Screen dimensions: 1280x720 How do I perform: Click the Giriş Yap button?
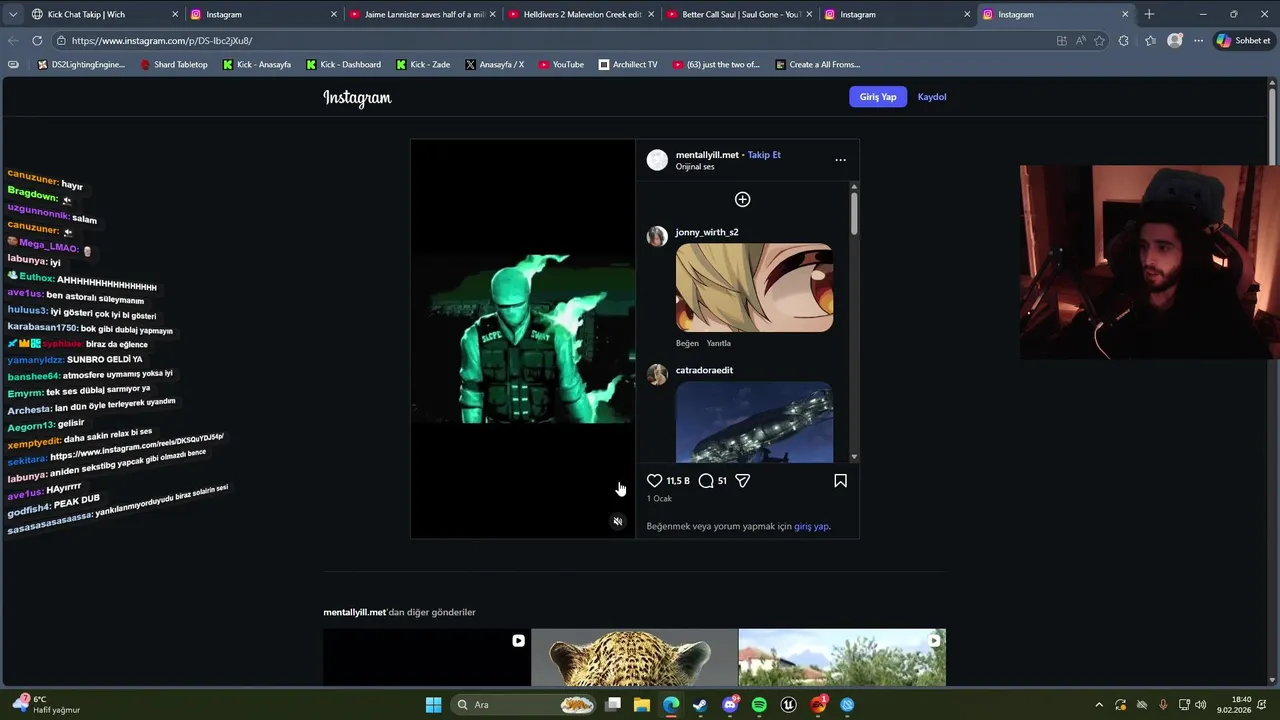878,97
